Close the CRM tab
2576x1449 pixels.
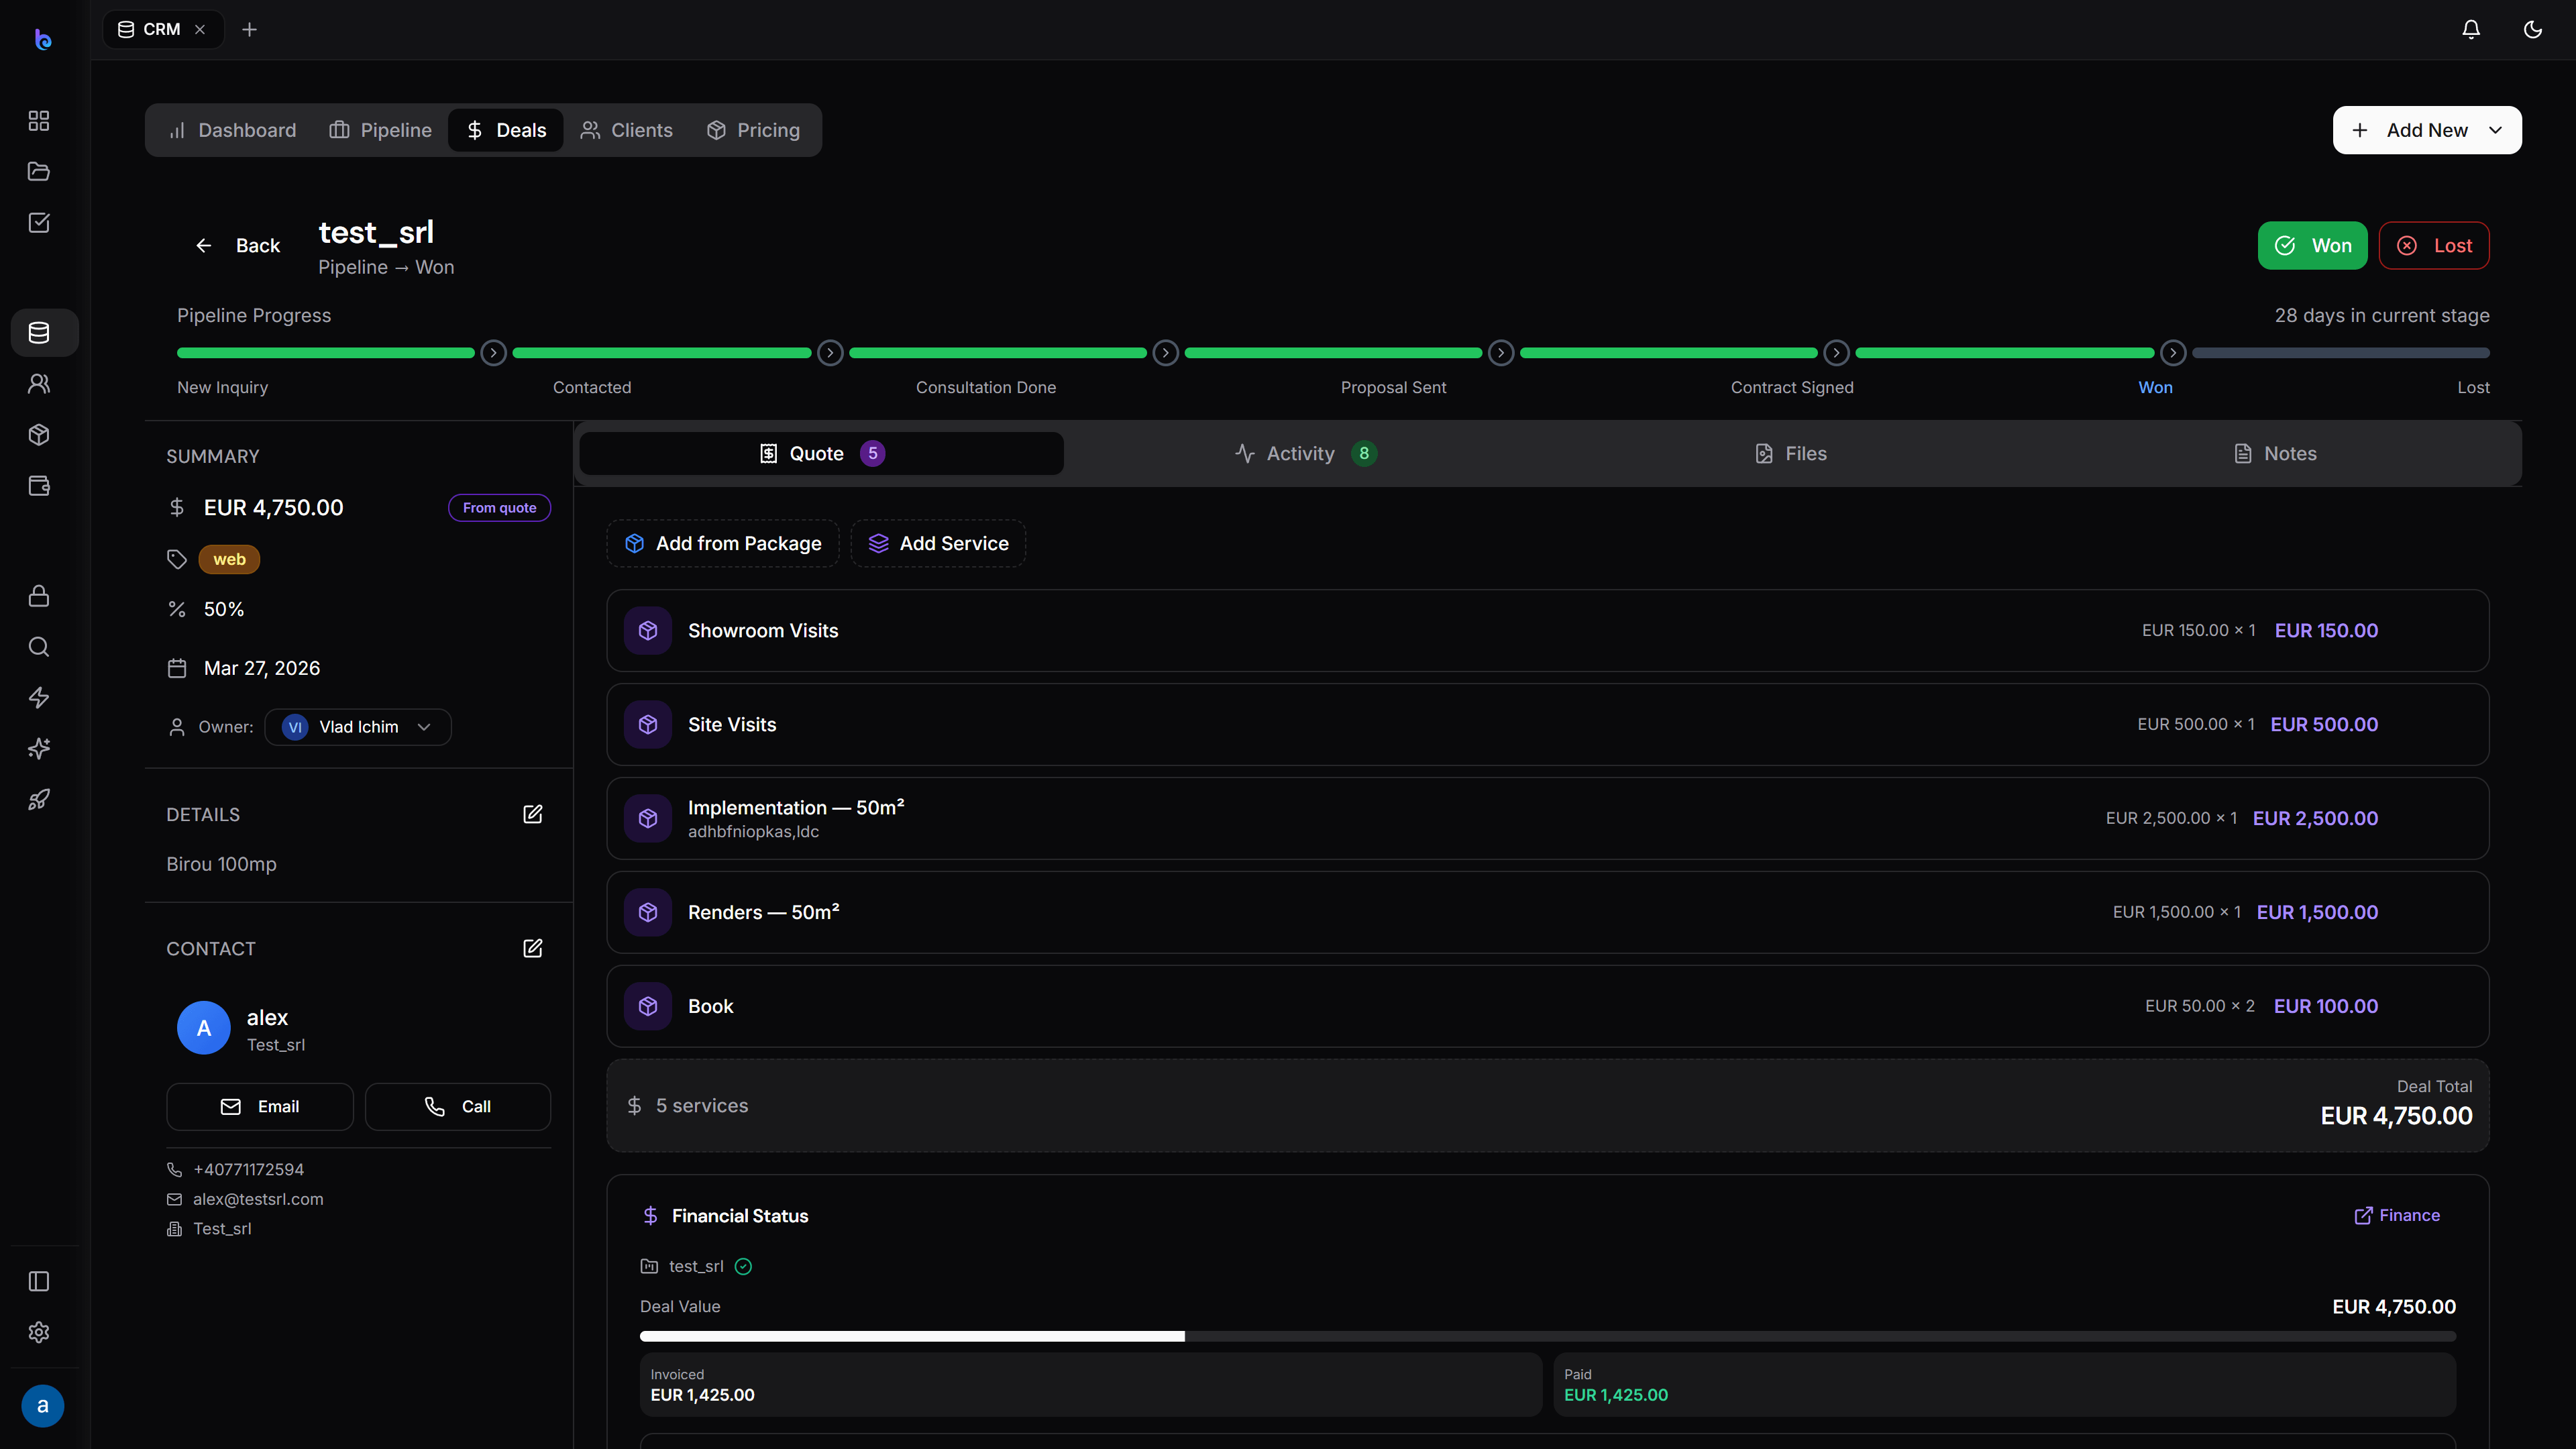pyautogui.click(x=200, y=29)
